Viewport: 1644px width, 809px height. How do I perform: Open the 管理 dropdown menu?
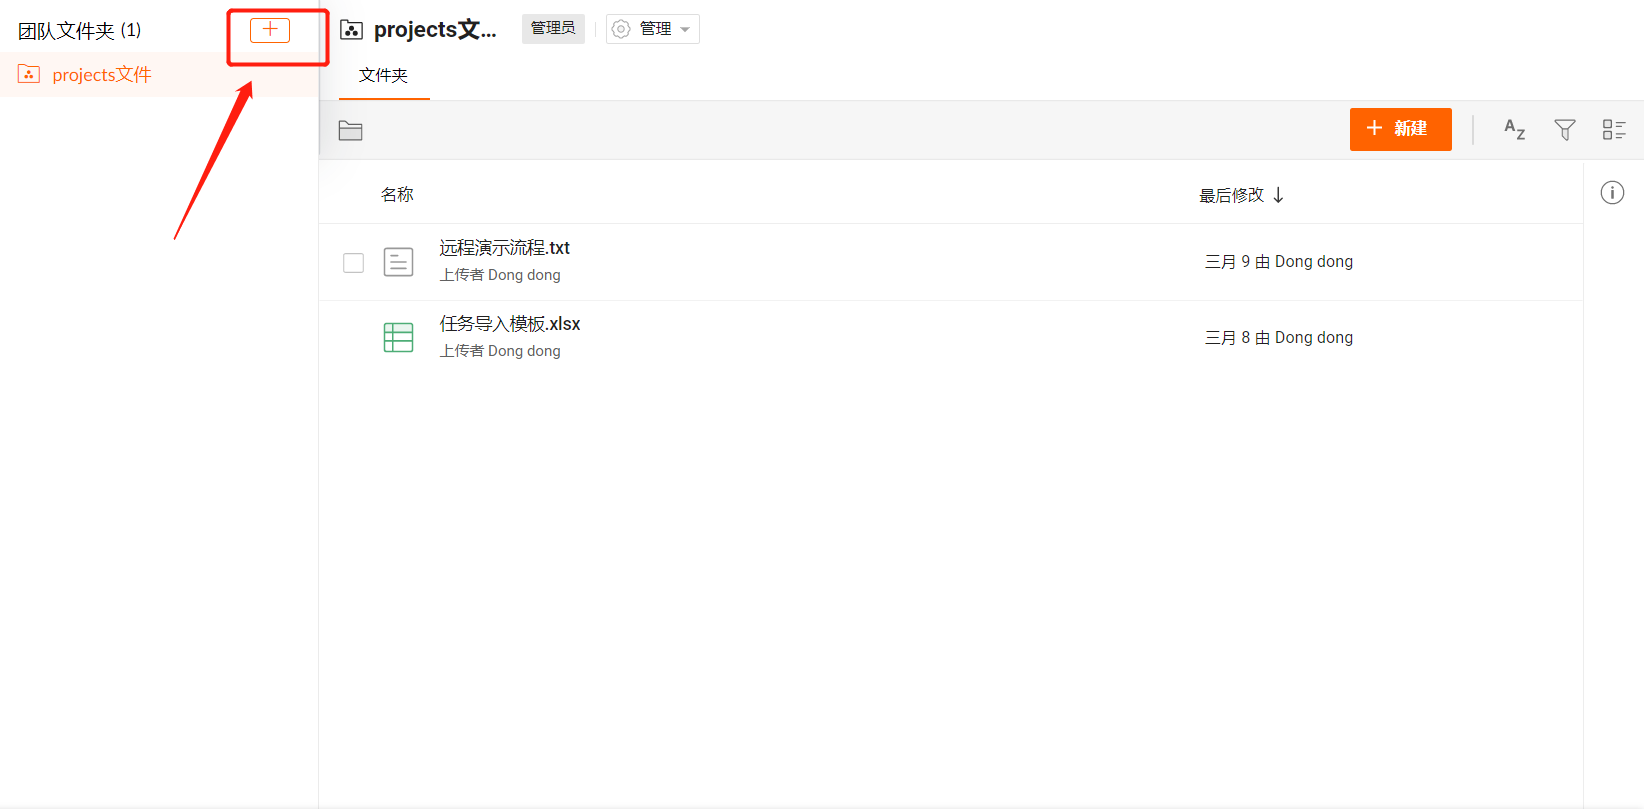pyautogui.click(x=653, y=29)
